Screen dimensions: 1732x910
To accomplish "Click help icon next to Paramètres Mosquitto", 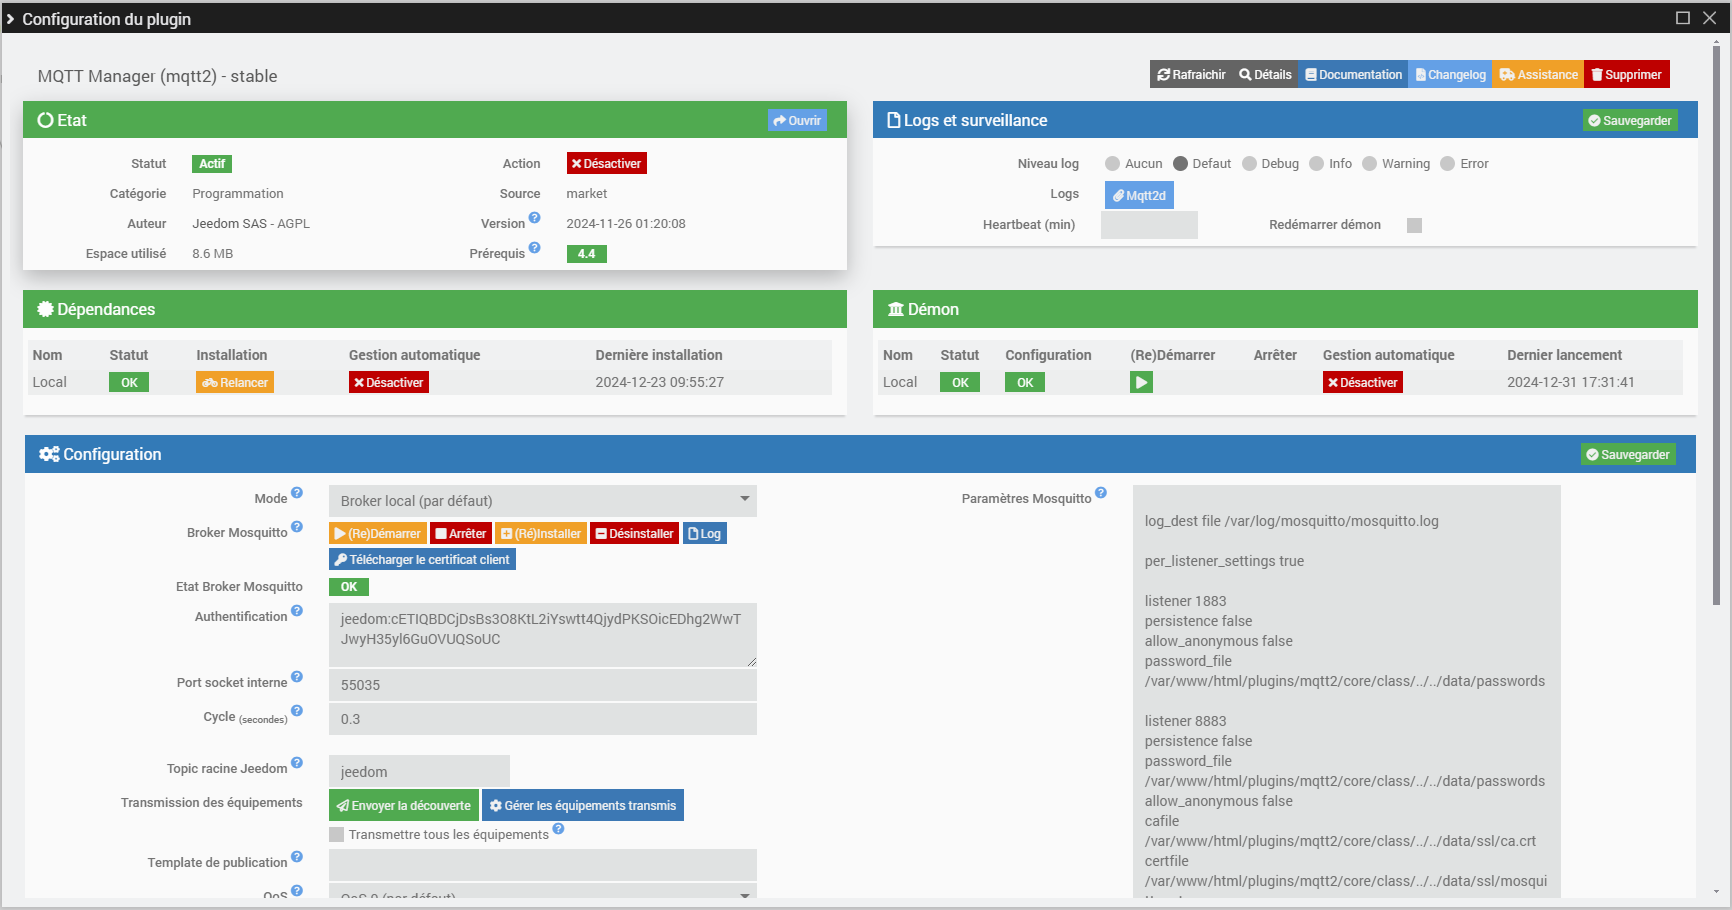I will point(1101,493).
